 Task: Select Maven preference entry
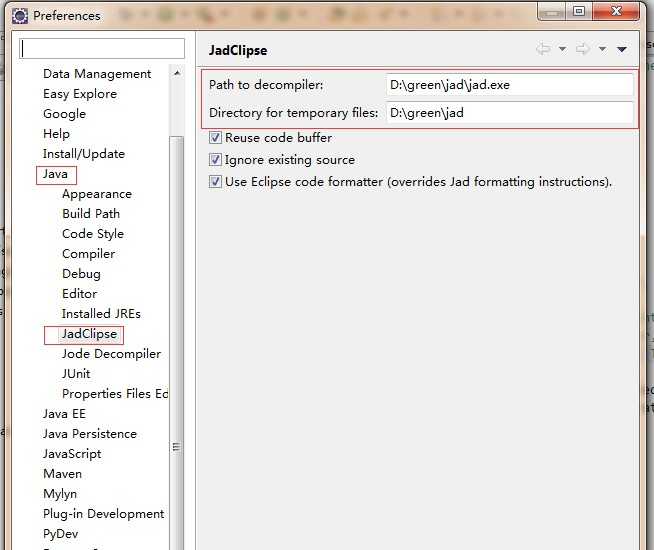coord(63,474)
